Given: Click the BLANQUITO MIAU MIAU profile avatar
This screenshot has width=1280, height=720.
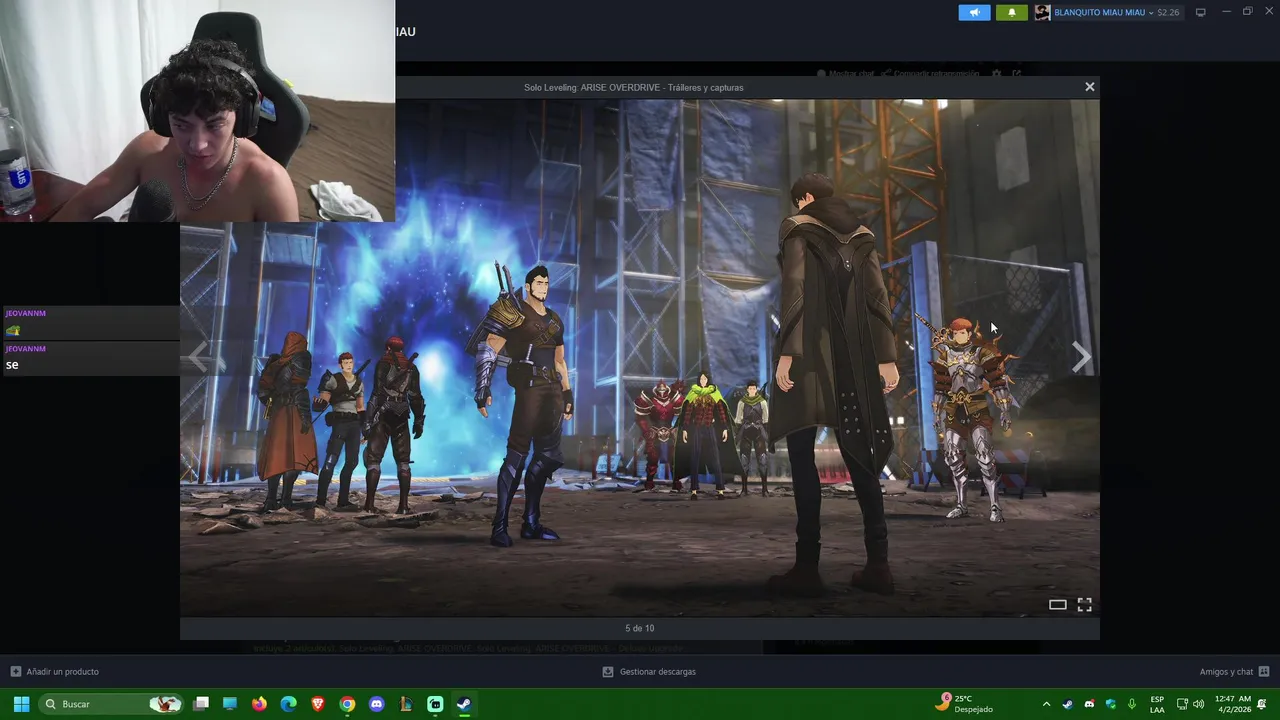Looking at the screenshot, I should click(x=1042, y=12).
